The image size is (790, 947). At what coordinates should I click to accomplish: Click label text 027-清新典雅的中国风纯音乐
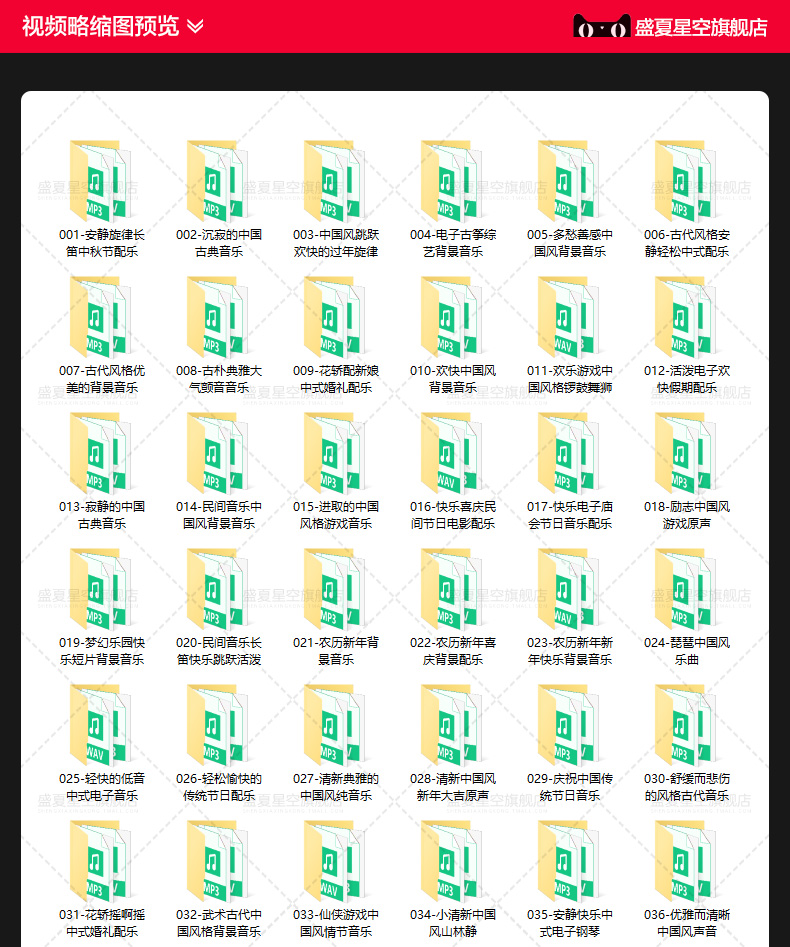click(x=336, y=786)
